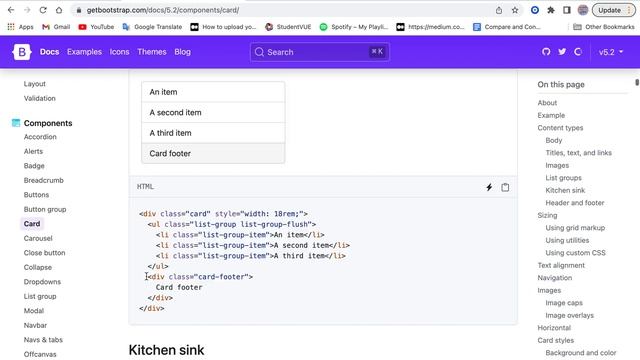Open Buttons in the sidebar
The height and width of the screenshot is (360, 640).
coord(36,195)
